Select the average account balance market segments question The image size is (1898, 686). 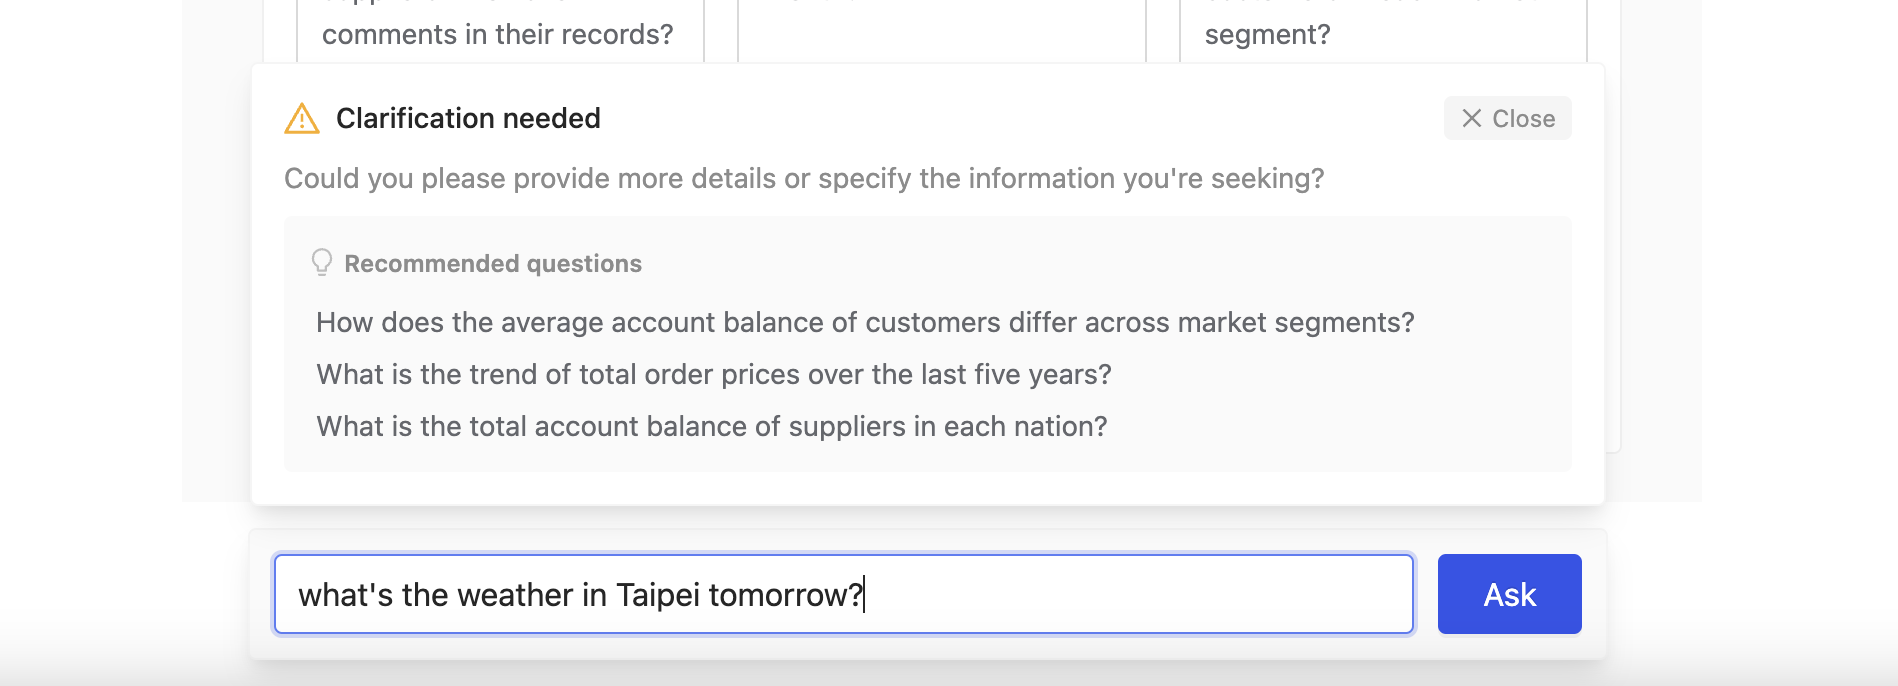[x=865, y=322]
